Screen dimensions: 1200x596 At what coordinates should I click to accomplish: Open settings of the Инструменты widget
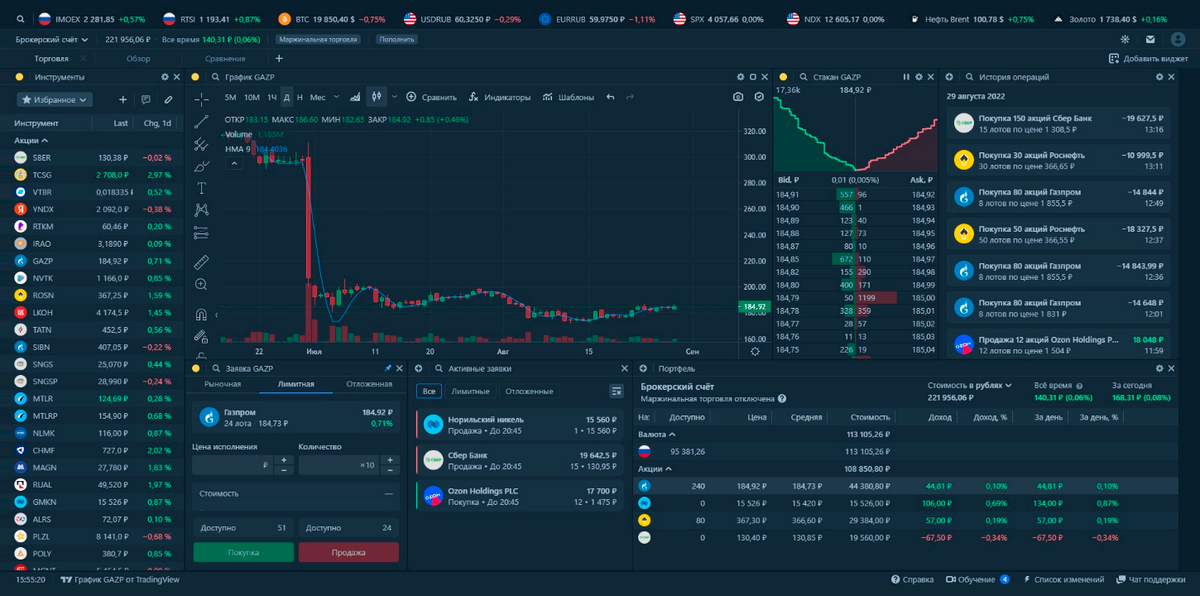coord(165,77)
